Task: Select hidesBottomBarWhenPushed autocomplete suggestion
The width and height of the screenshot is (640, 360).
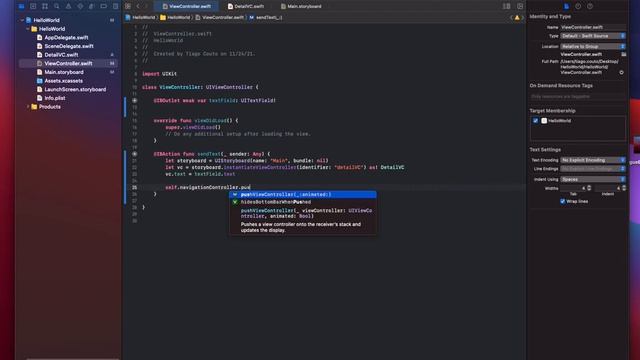Action: pyautogui.click(x=303, y=202)
